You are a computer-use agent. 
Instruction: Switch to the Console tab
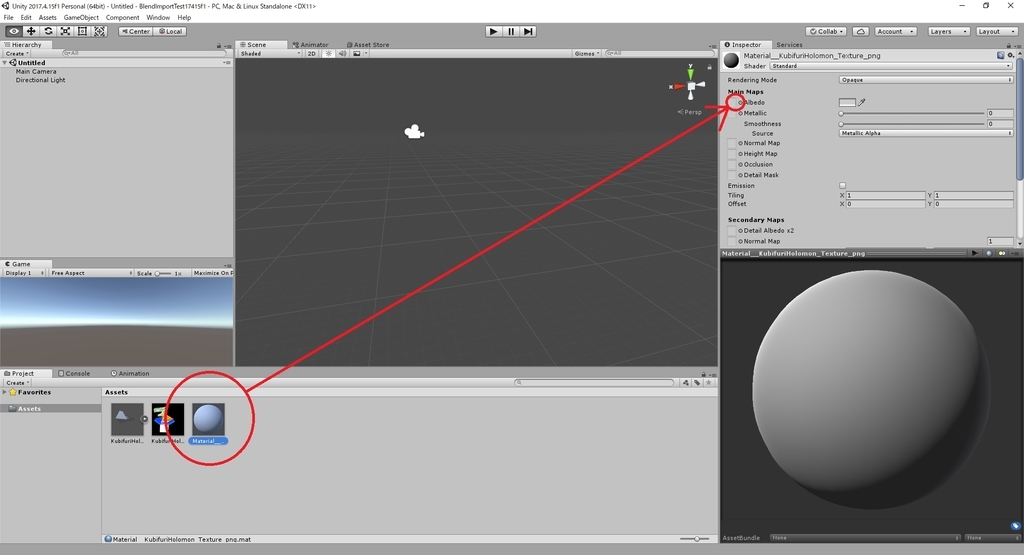click(74, 373)
